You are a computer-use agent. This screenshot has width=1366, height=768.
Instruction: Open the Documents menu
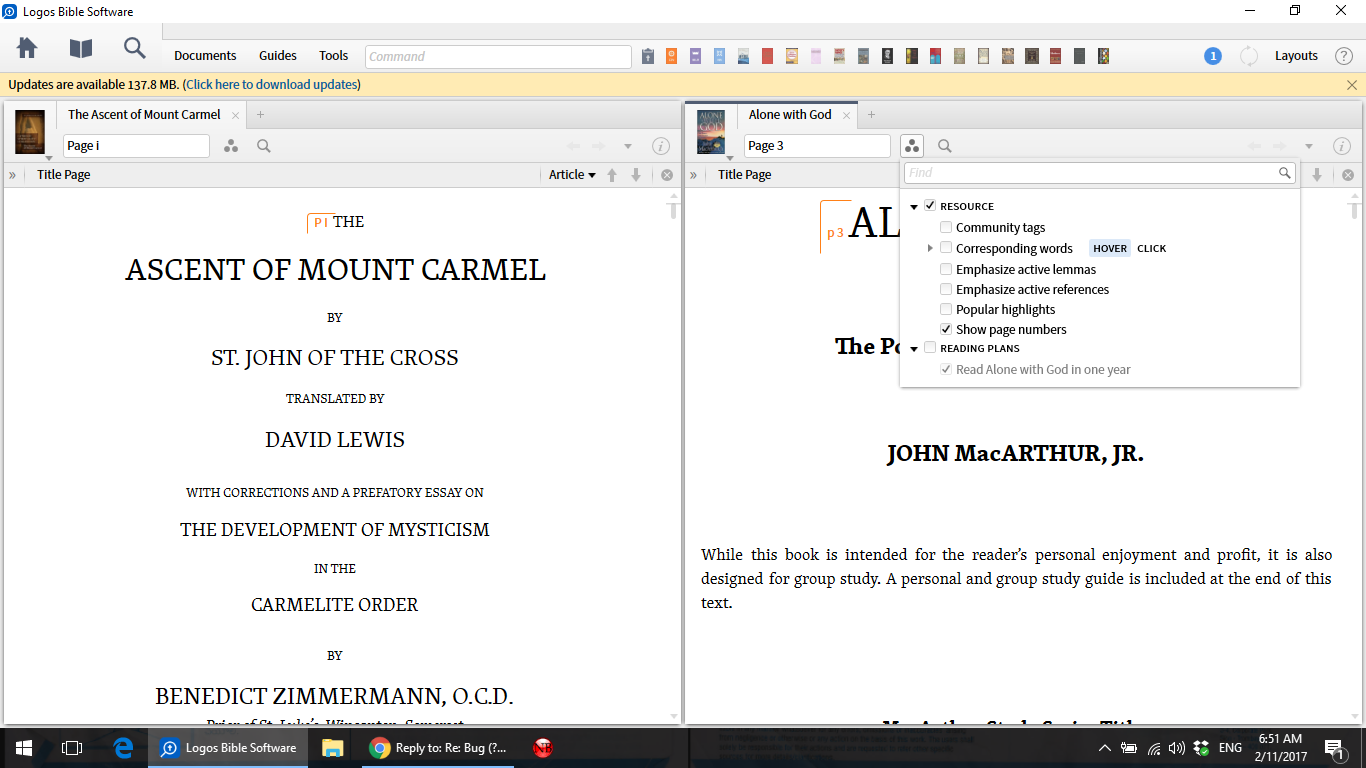tap(206, 56)
